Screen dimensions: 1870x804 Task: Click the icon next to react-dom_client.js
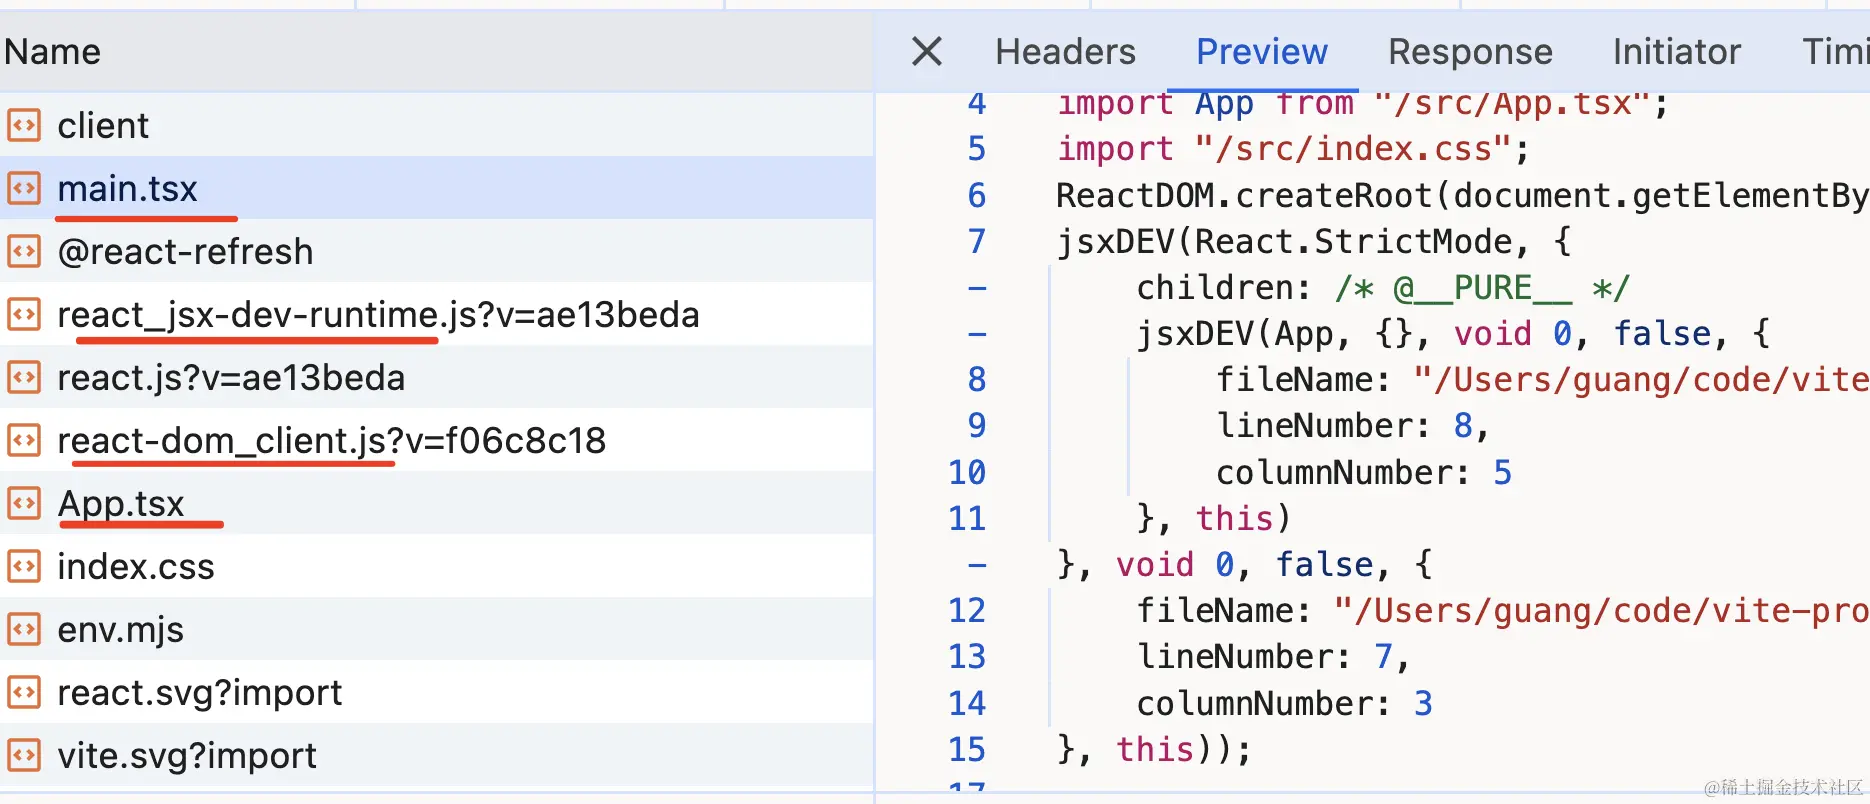pyautogui.click(x=24, y=440)
